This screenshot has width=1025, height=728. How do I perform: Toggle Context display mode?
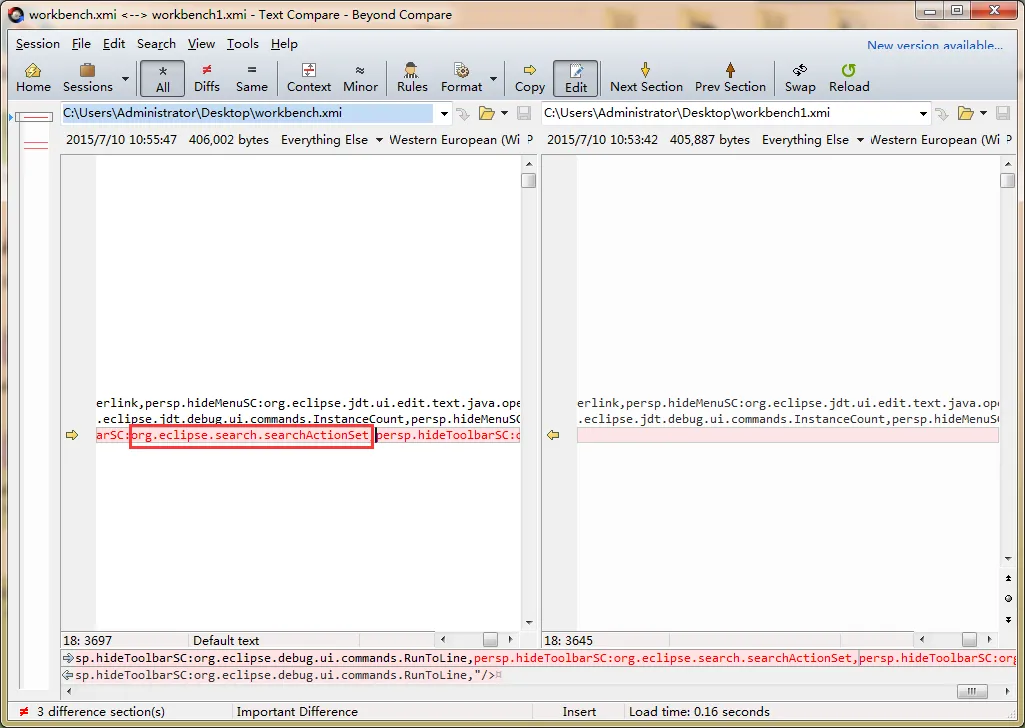(x=309, y=78)
